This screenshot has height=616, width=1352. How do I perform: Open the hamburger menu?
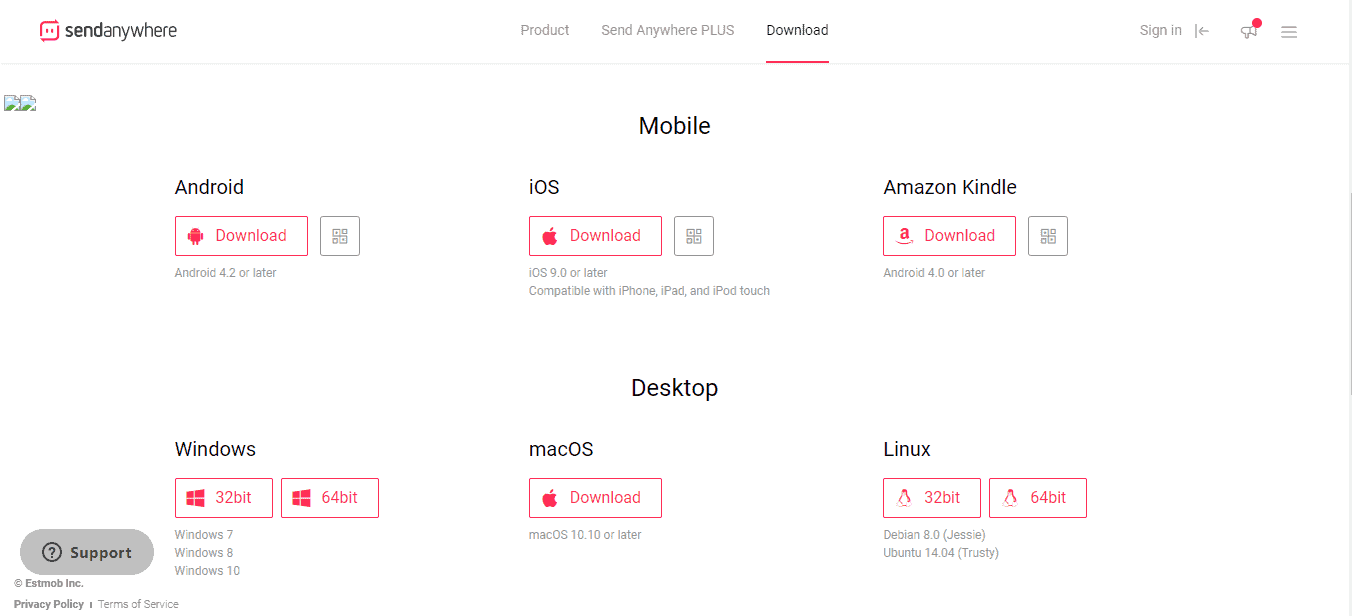coord(1289,32)
